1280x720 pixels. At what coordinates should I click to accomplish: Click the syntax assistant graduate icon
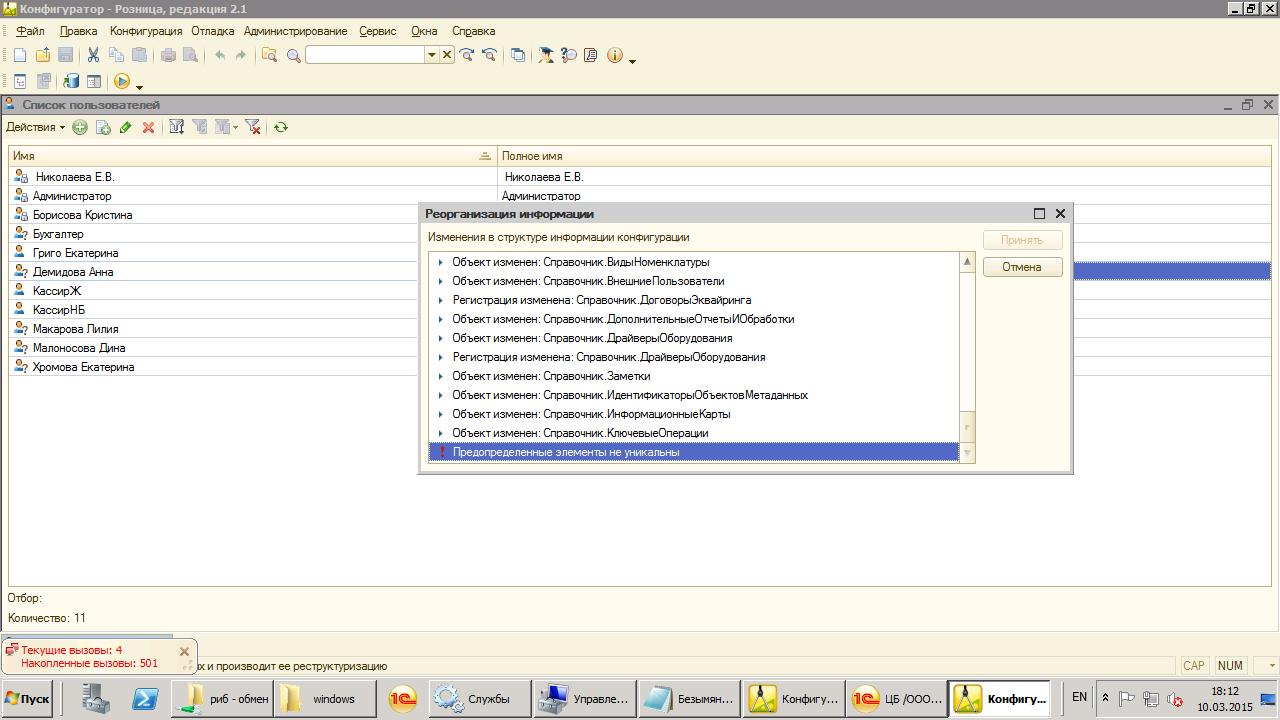546,55
